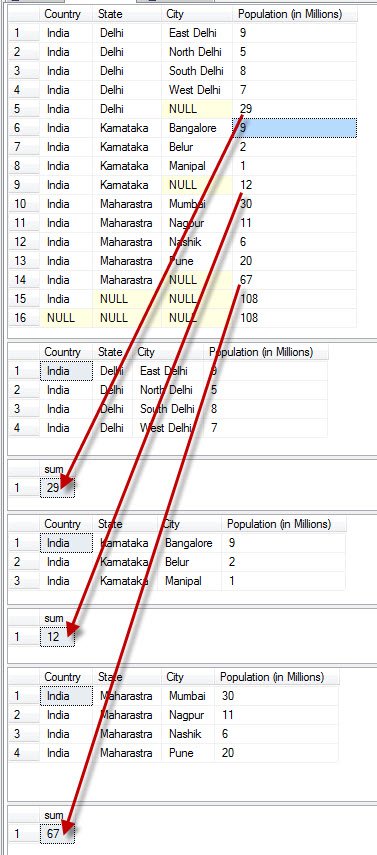Click row header 13 in the top grid

(x=24, y=261)
